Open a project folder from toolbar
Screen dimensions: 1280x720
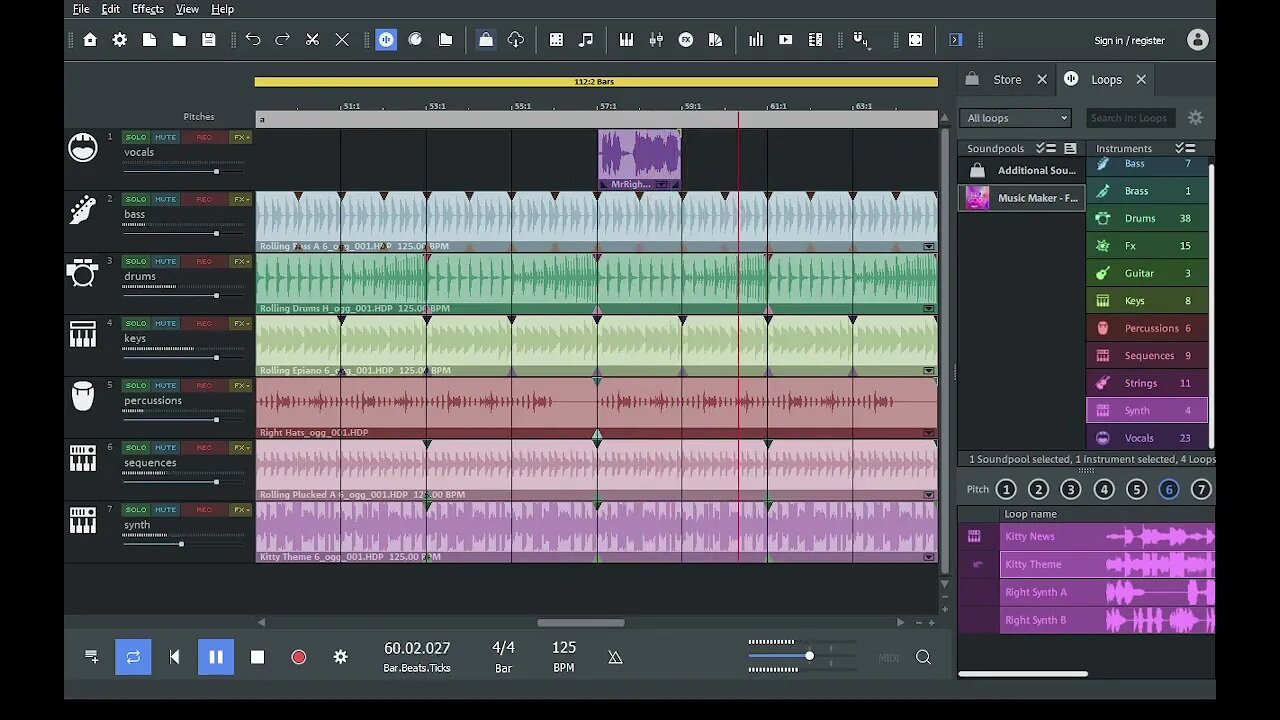point(179,40)
